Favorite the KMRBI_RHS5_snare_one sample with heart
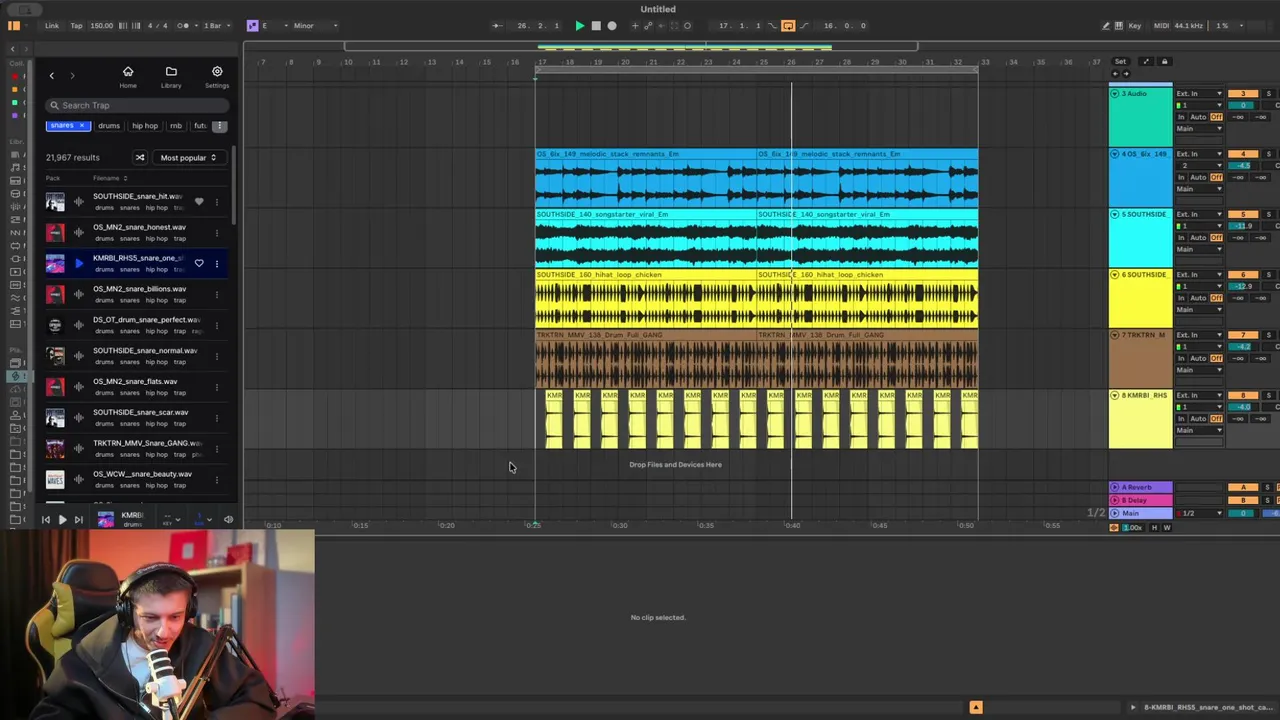This screenshot has height=720, width=1280. (x=199, y=263)
